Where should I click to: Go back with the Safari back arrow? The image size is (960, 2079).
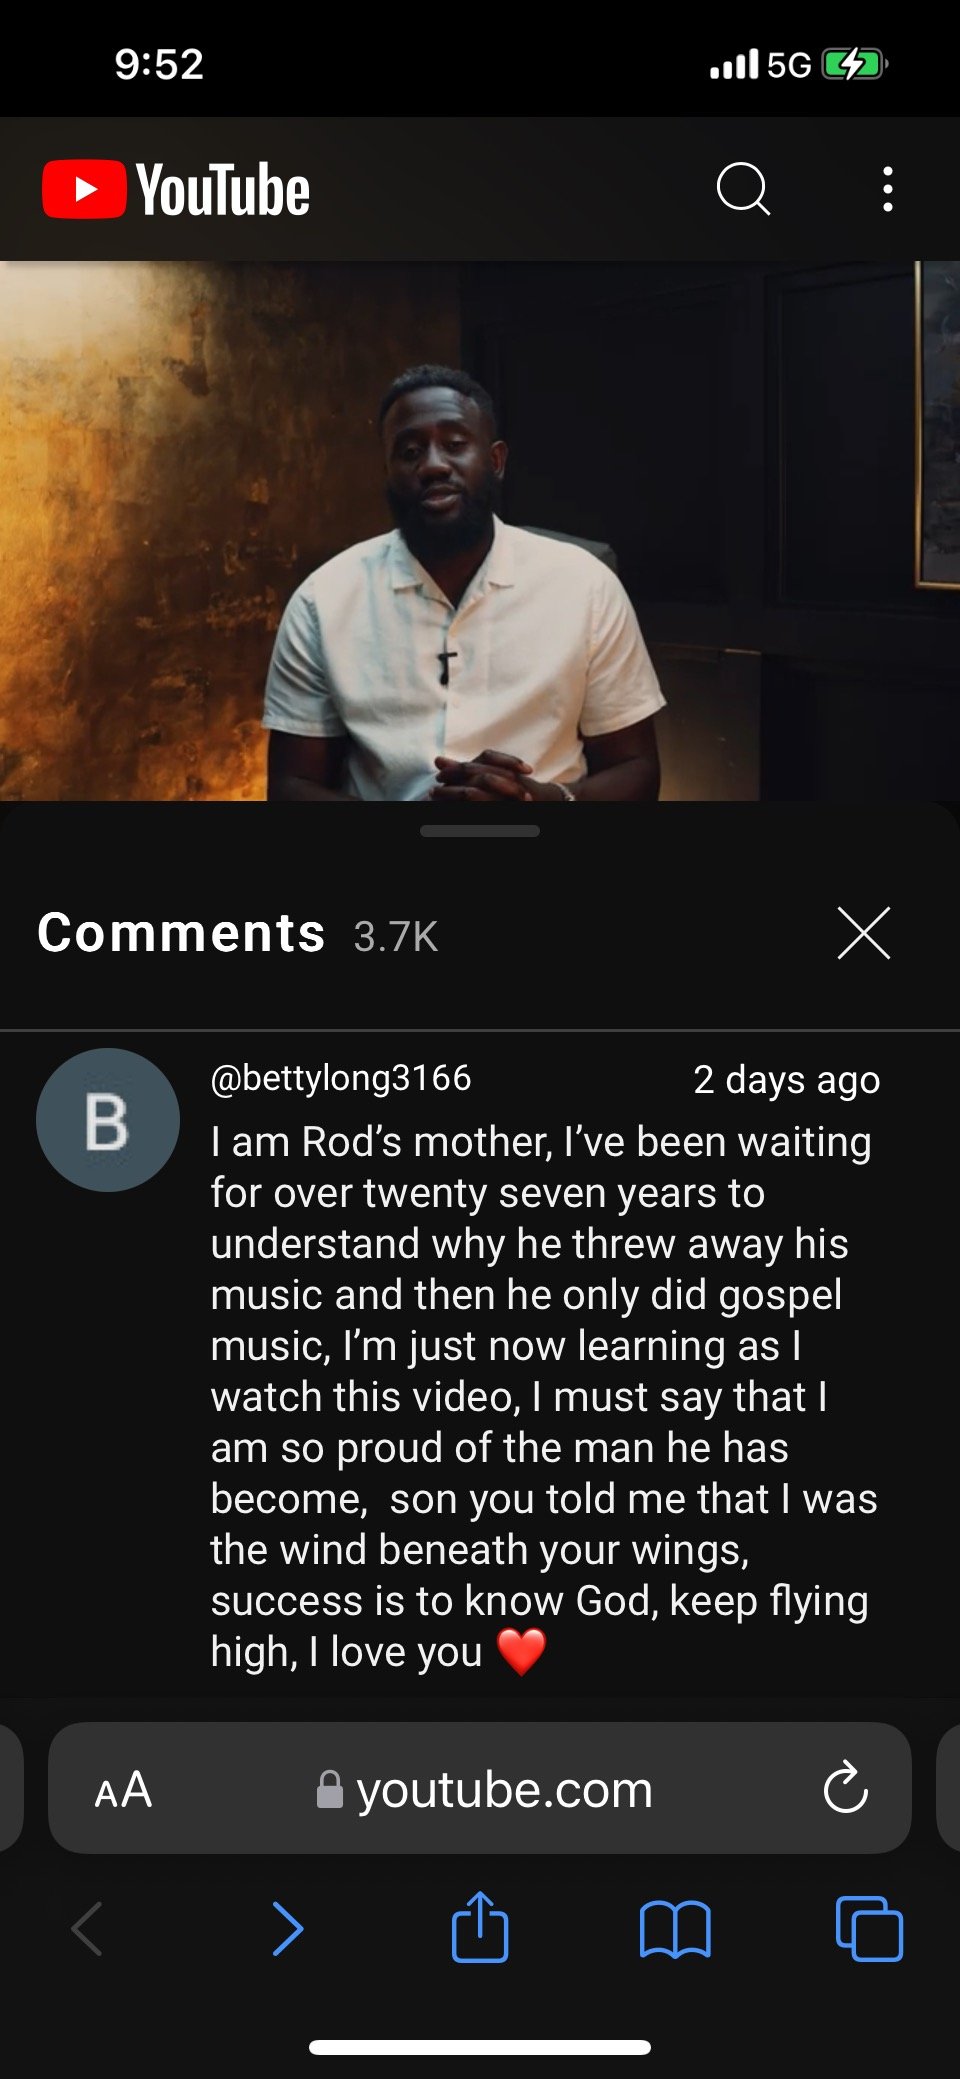pos(88,1928)
